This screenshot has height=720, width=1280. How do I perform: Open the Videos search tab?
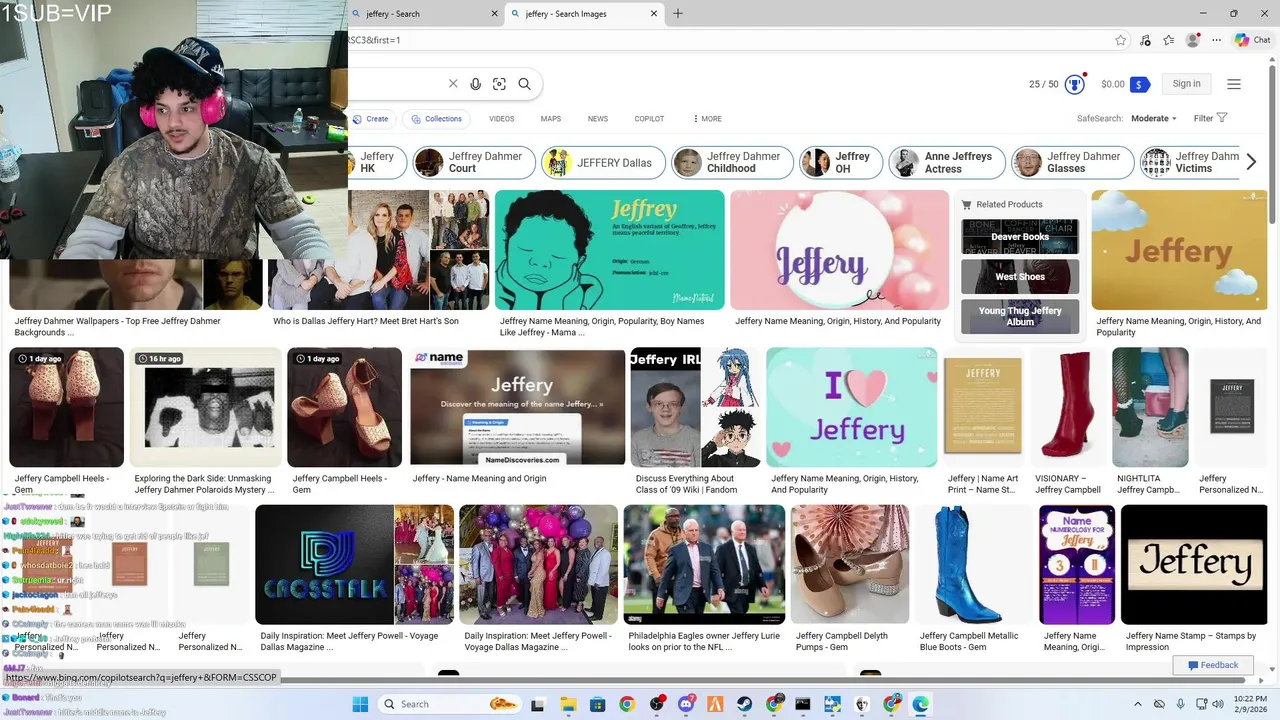click(x=502, y=119)
